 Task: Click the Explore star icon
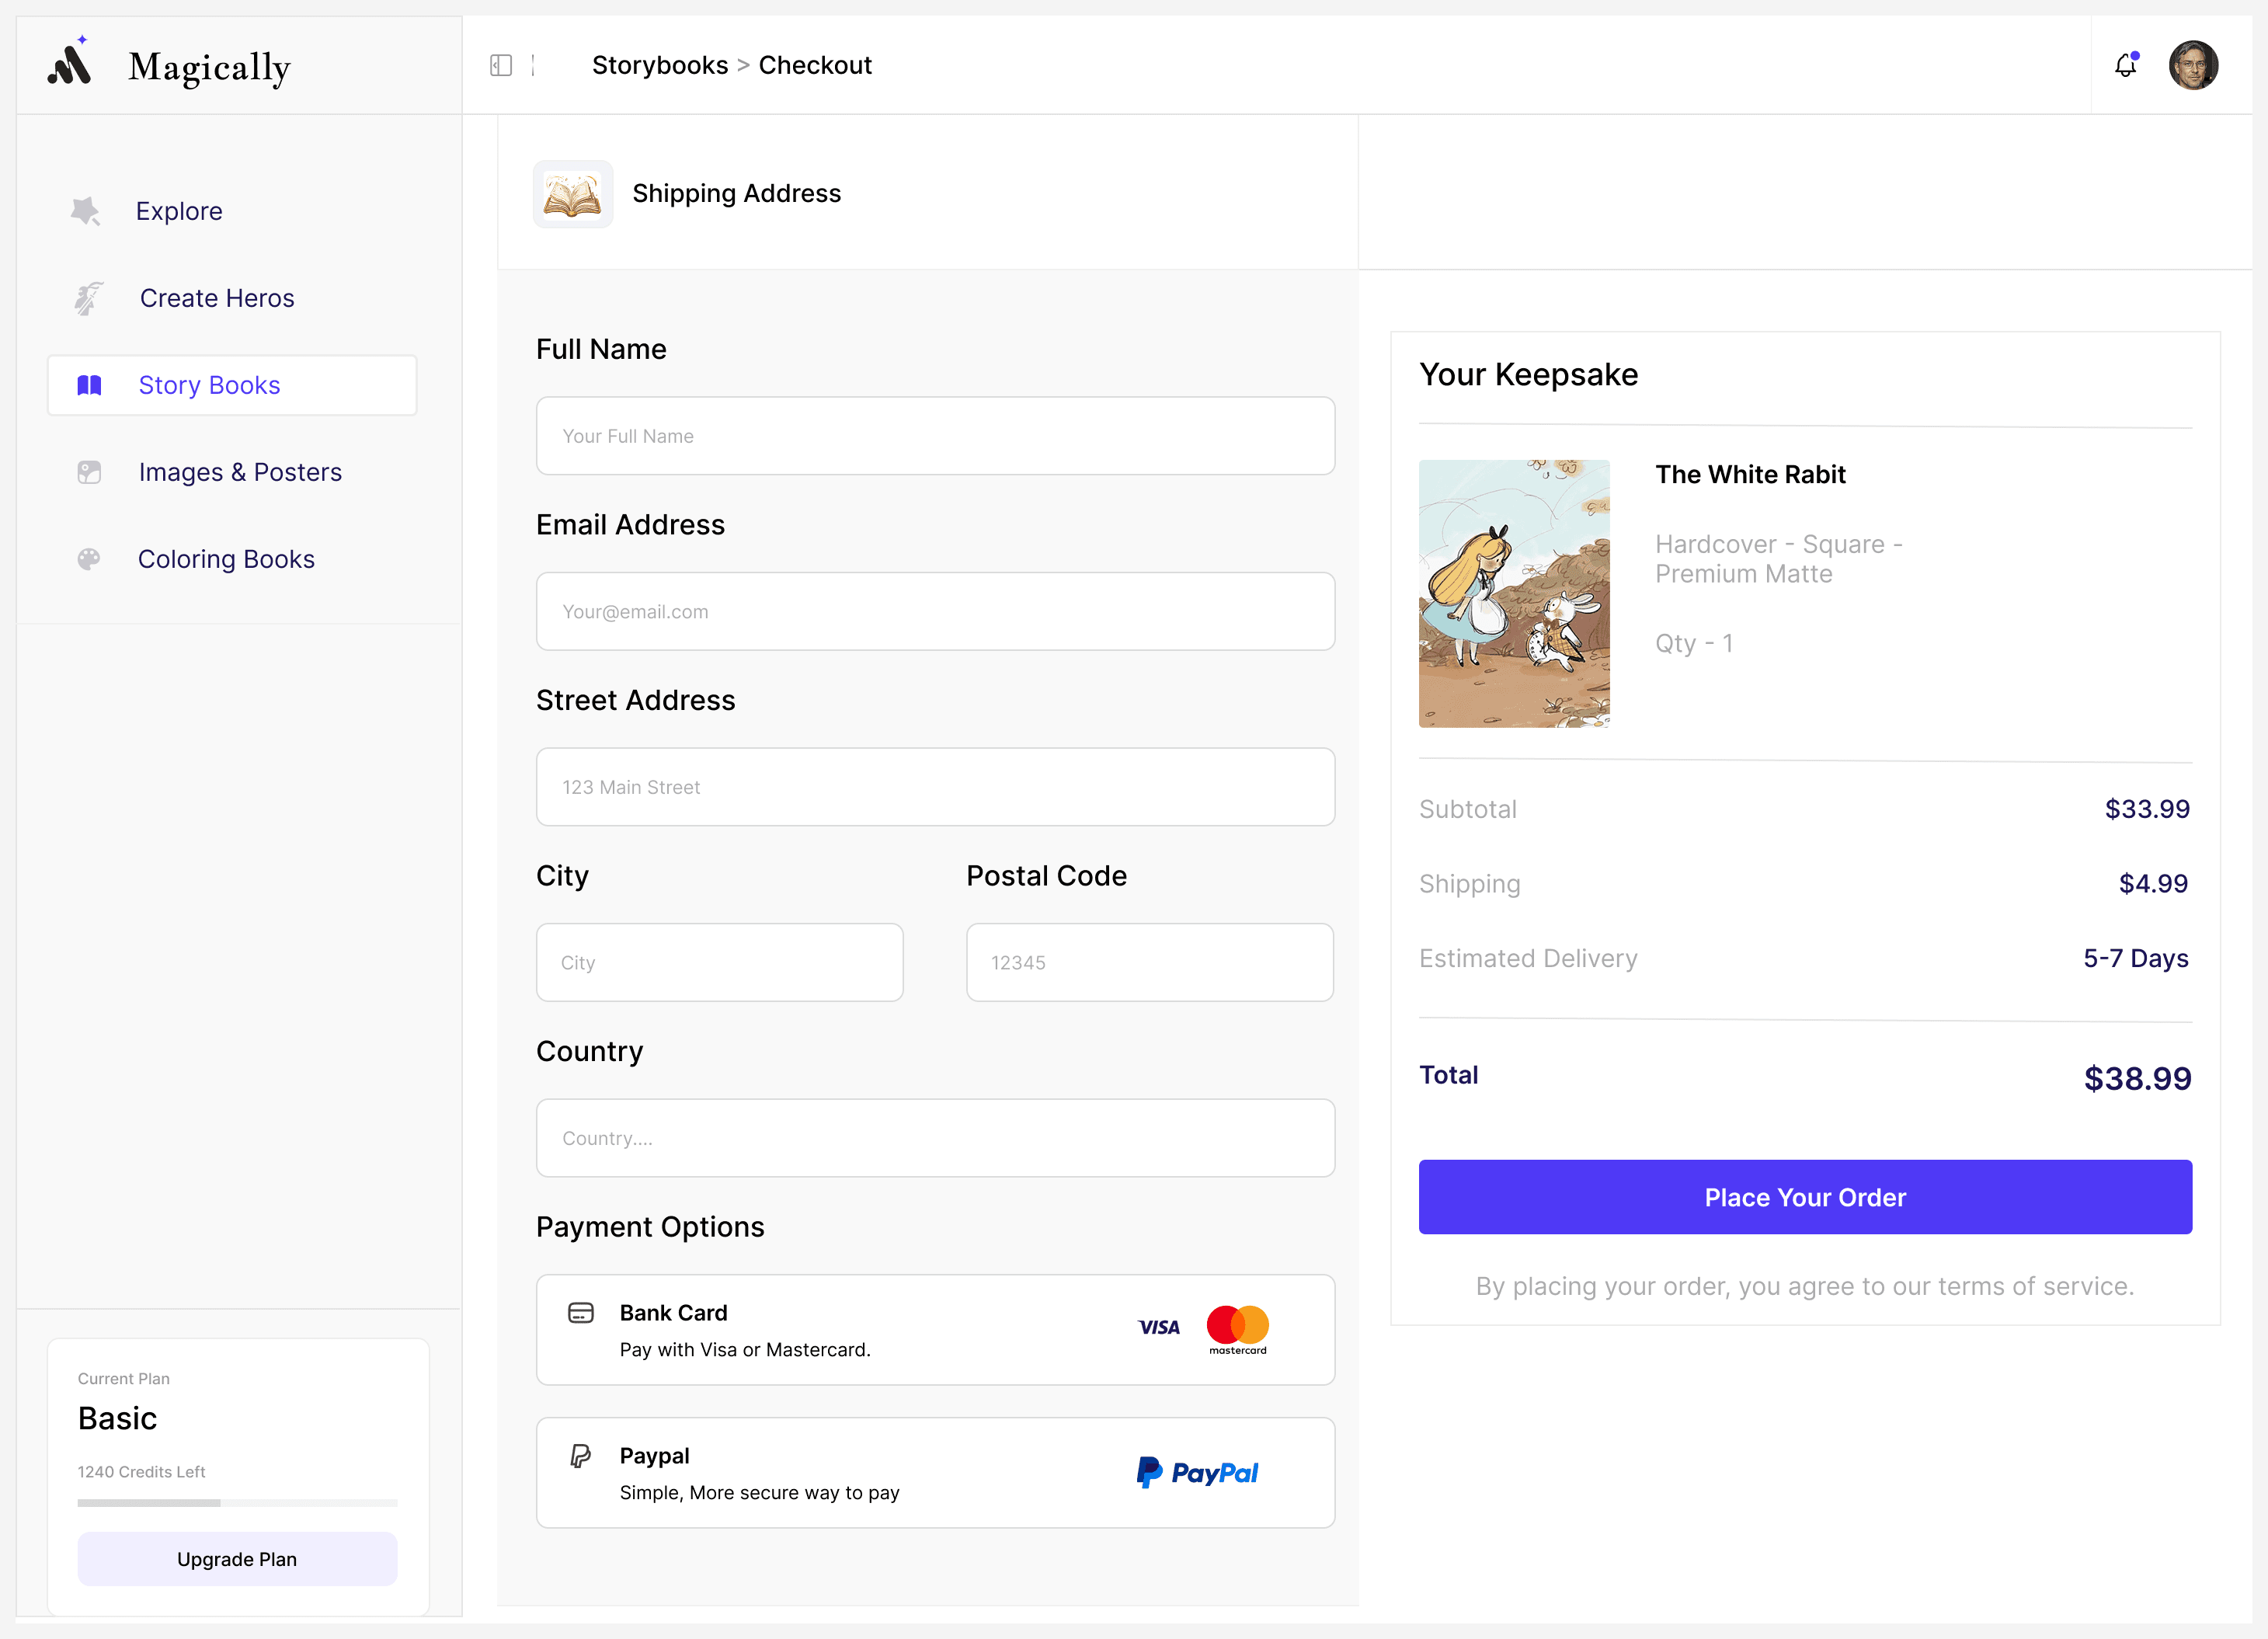tap(86, 211)
